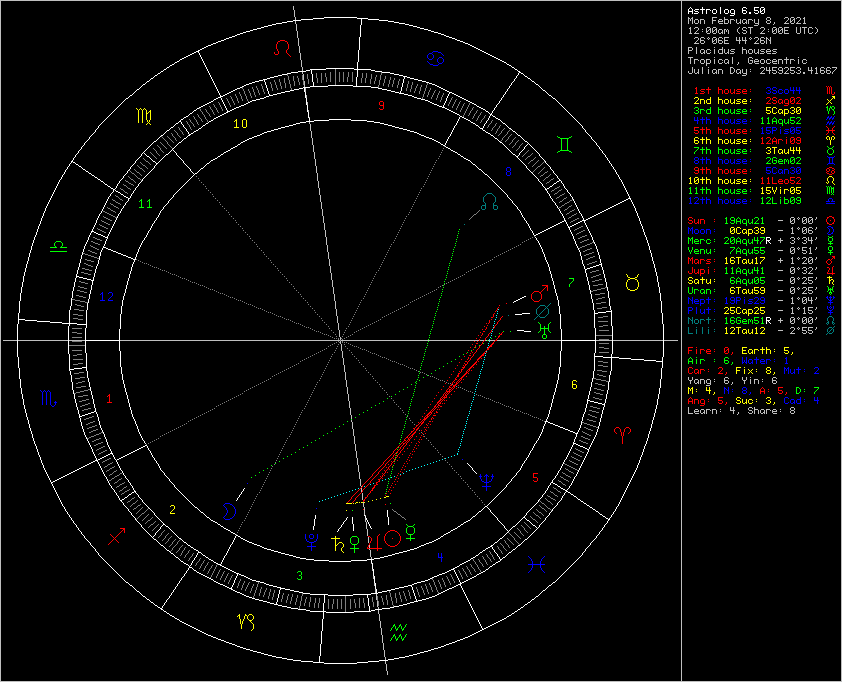Select the yellow Taurus glyph on the outer ring

pos(633,282)
